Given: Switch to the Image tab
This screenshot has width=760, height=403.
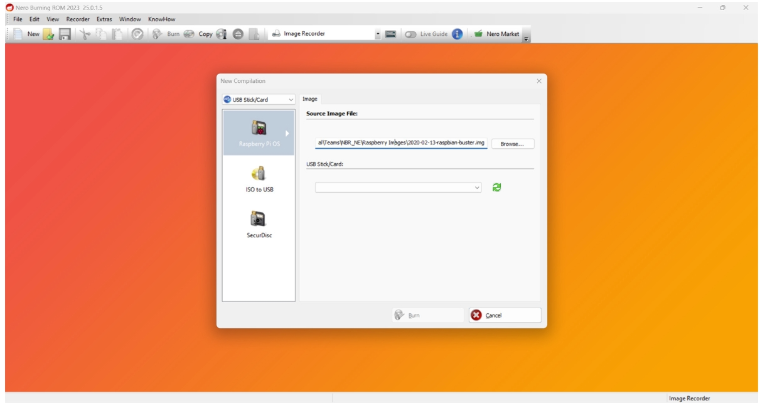Looking at the screenshot, I should 310,99.
